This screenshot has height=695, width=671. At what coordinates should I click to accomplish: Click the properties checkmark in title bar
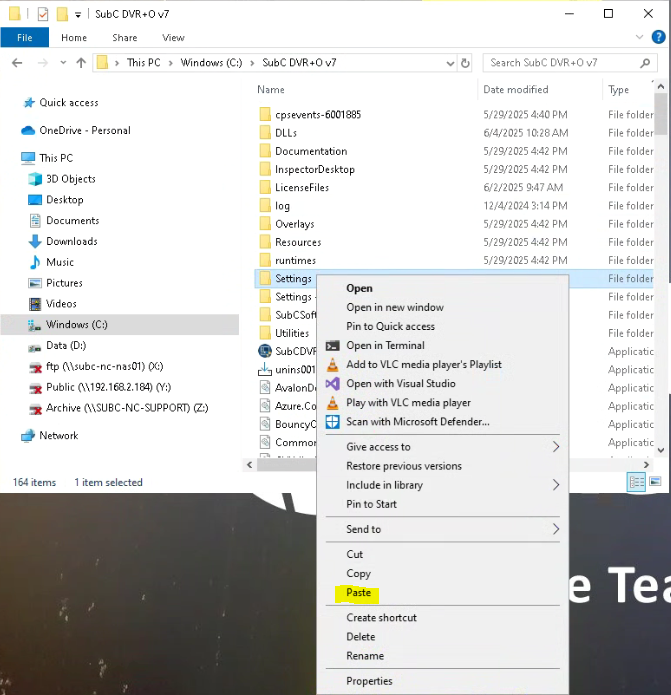tap(42, 14)
